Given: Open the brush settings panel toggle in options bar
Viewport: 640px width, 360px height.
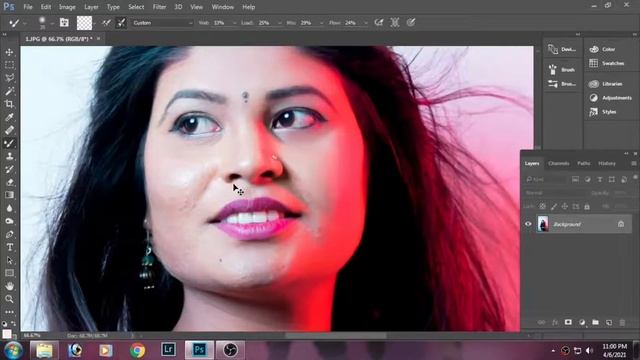Looking at the screenshot, I should pyautogui.click(x=64, y=22).
